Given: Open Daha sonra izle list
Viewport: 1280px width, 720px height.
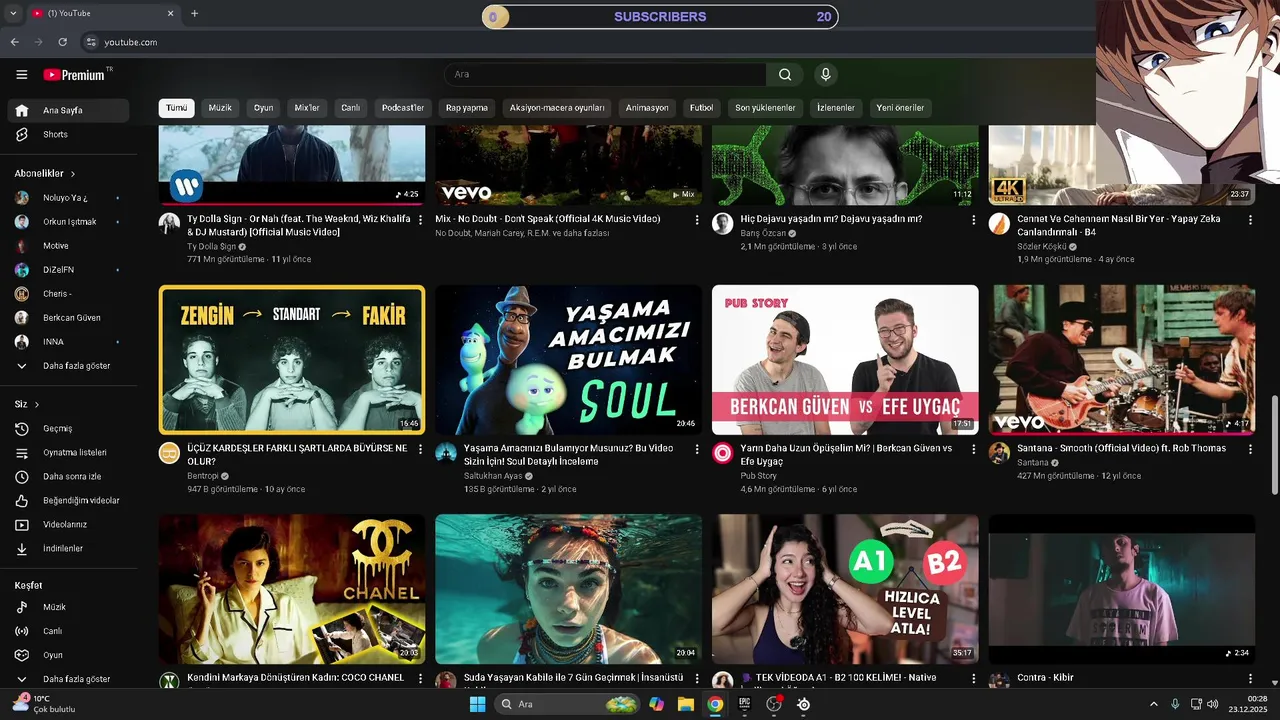Looking at the screenshot, I should pos(68,477).
